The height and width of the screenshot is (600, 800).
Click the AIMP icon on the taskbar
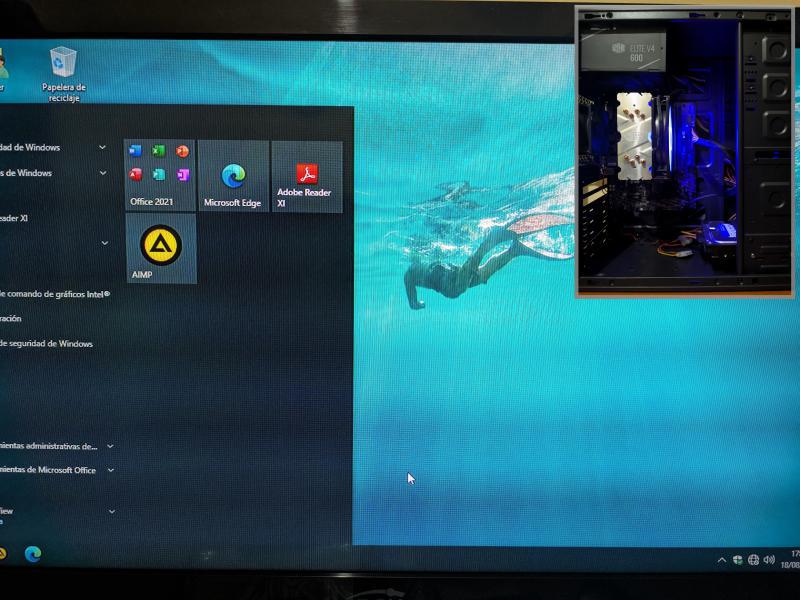2,552
